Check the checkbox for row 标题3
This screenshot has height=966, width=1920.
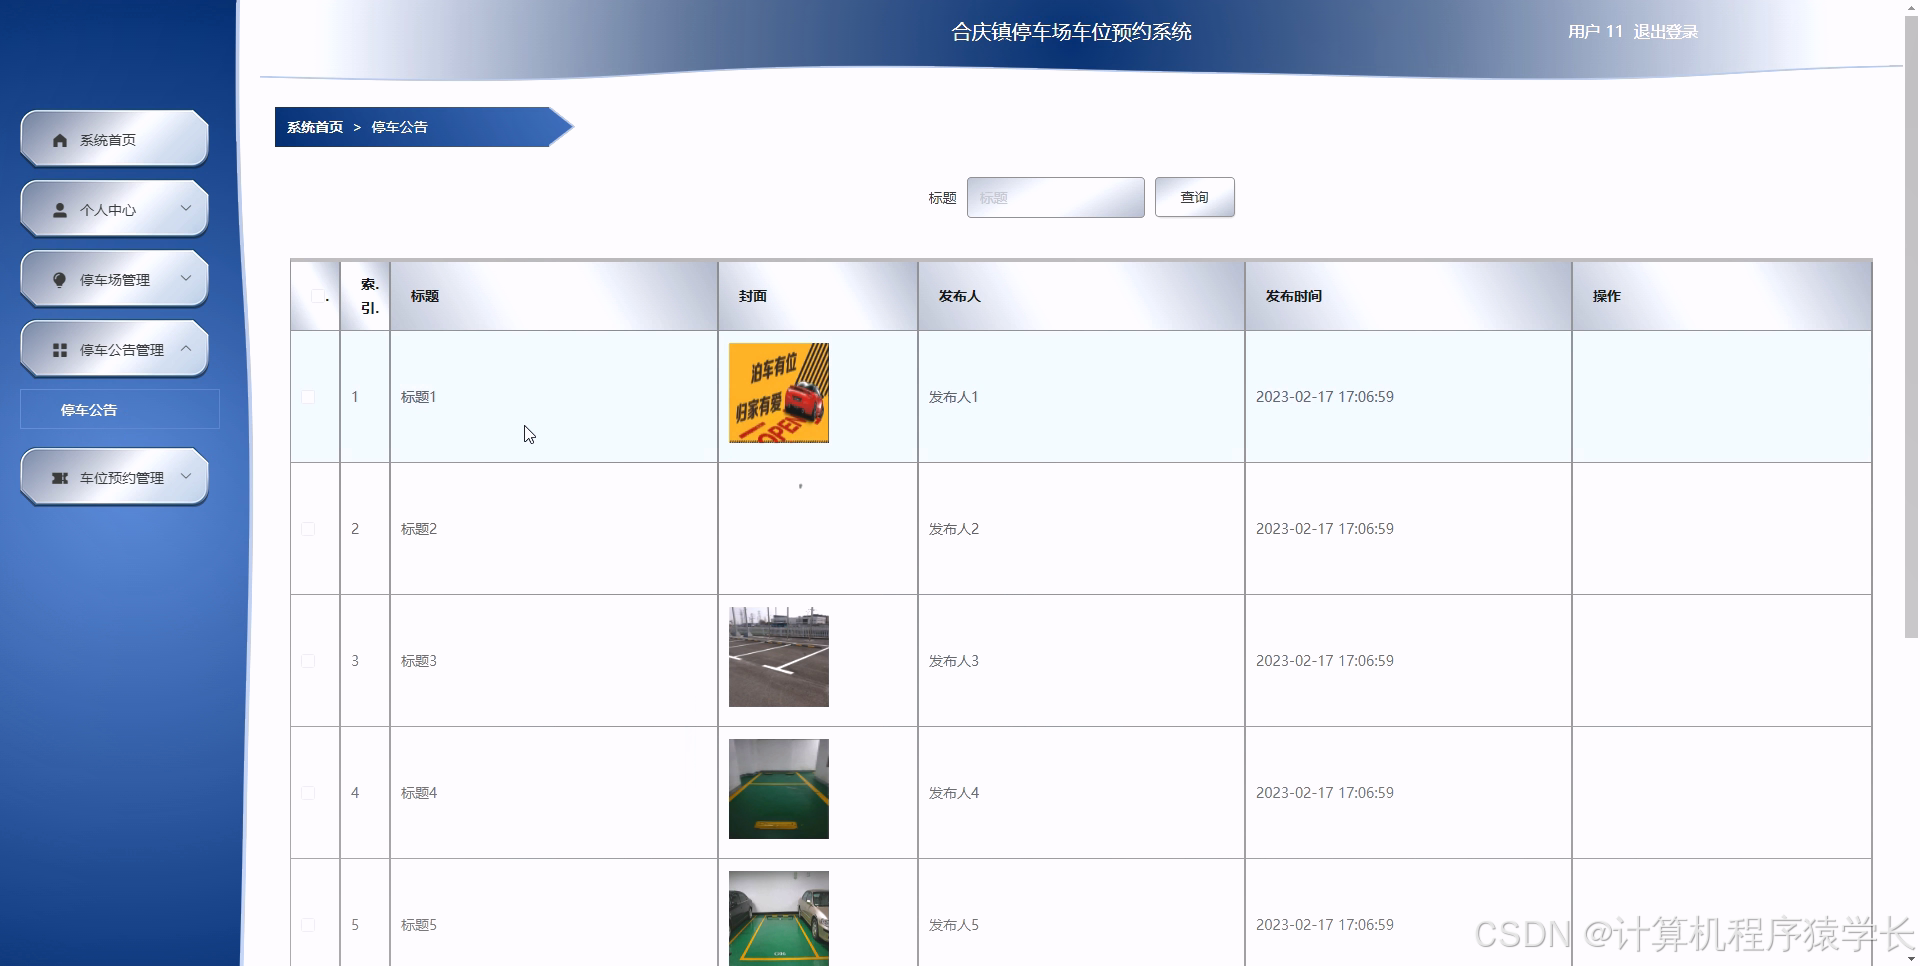[308, 661]
